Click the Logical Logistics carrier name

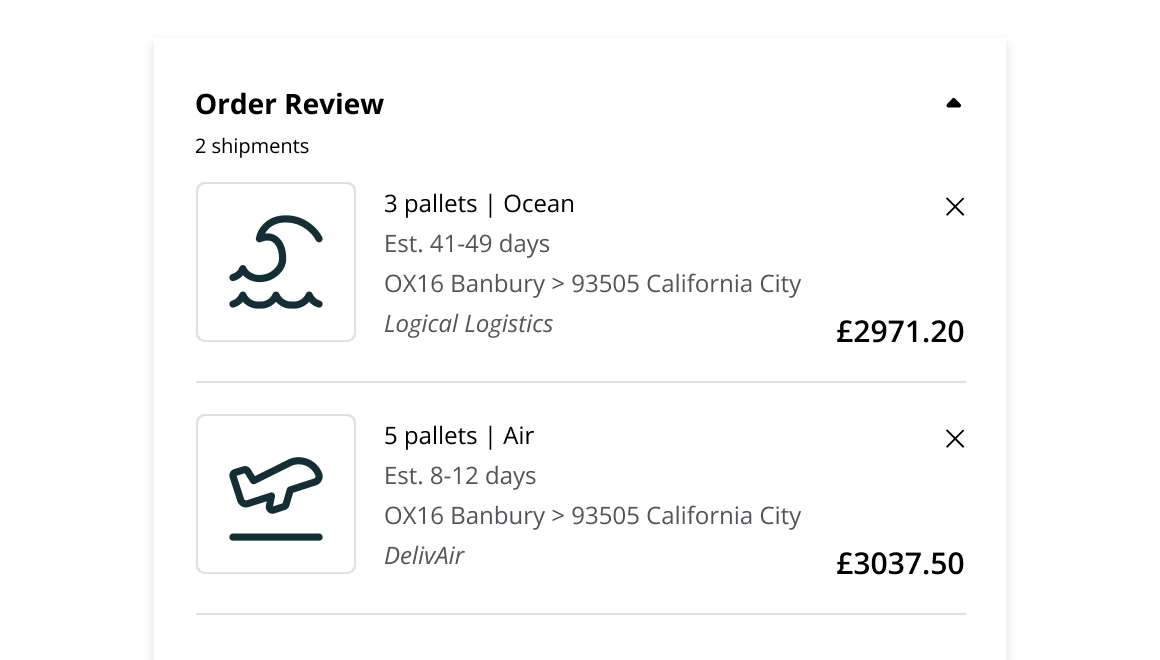pyautogui.click(x=468, y=324)
